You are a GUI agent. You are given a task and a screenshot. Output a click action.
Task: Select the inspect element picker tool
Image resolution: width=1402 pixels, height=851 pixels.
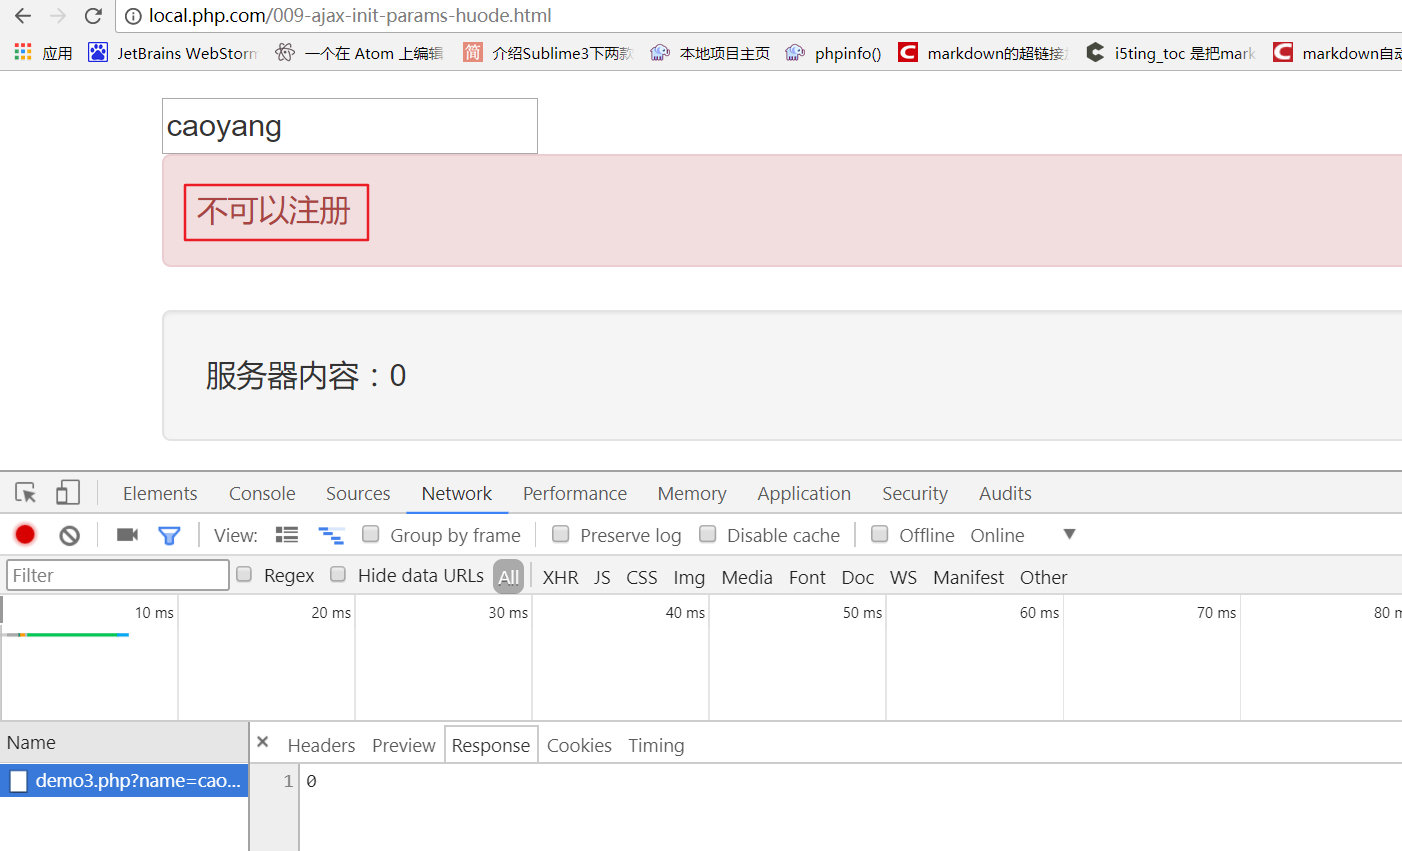26,493
